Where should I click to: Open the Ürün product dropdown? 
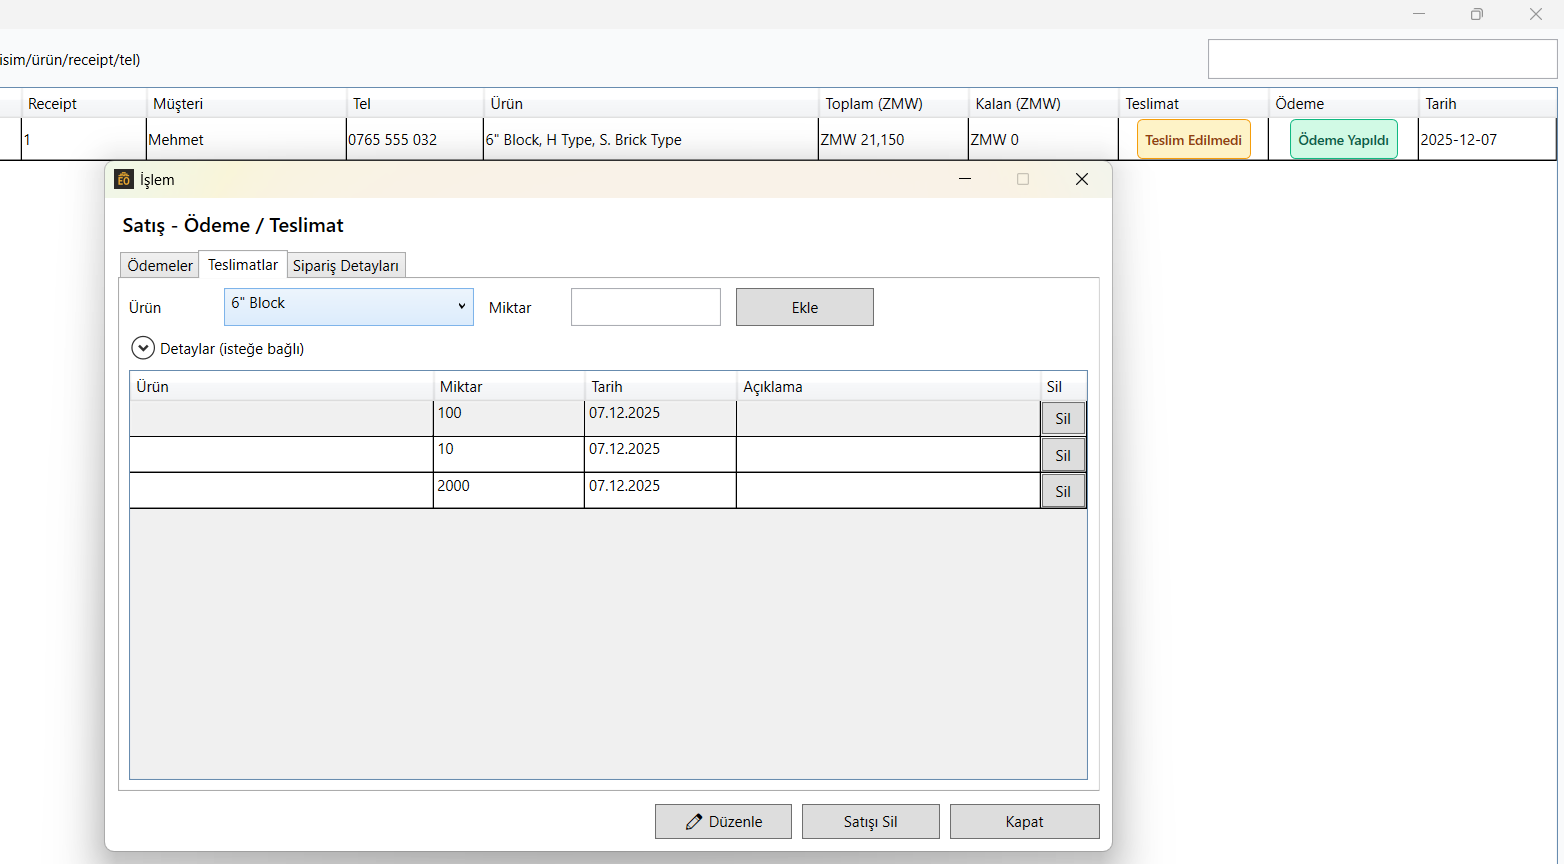coord(348,307)
